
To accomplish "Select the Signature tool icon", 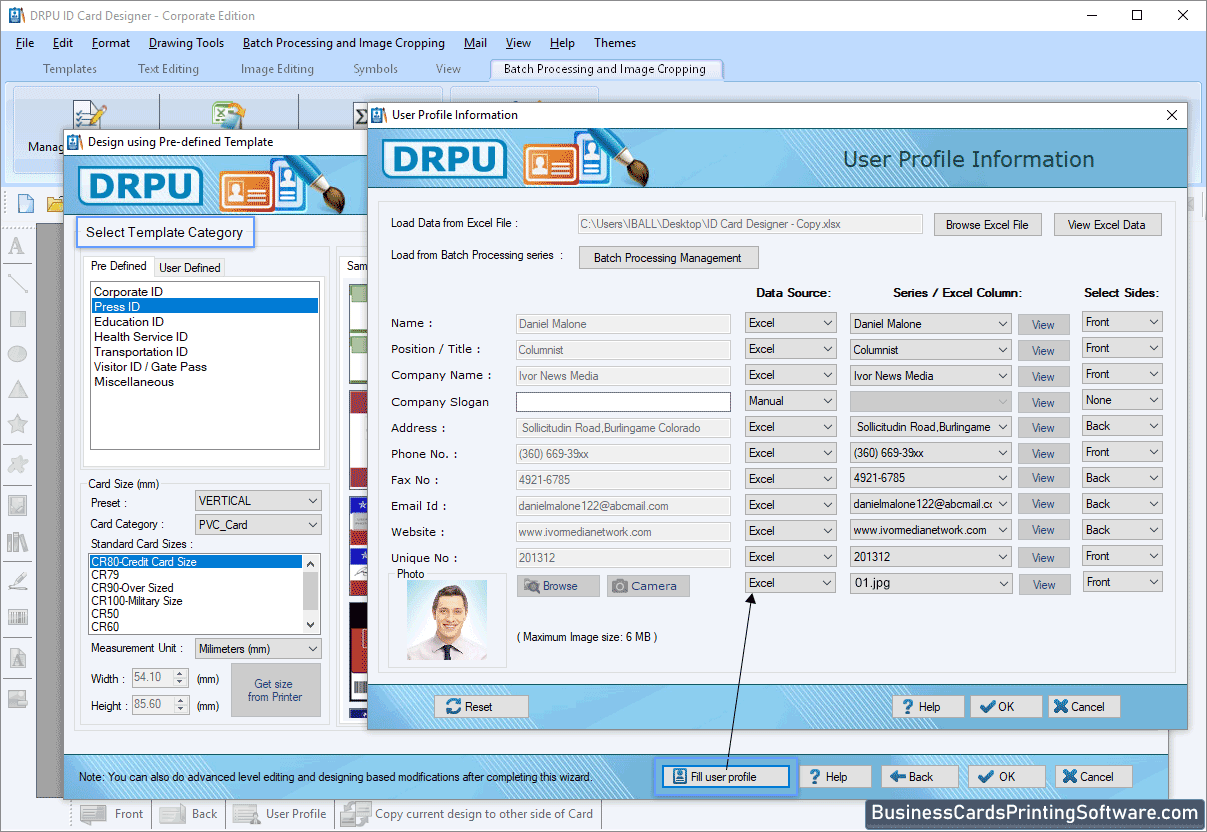I will pos(17,580).
